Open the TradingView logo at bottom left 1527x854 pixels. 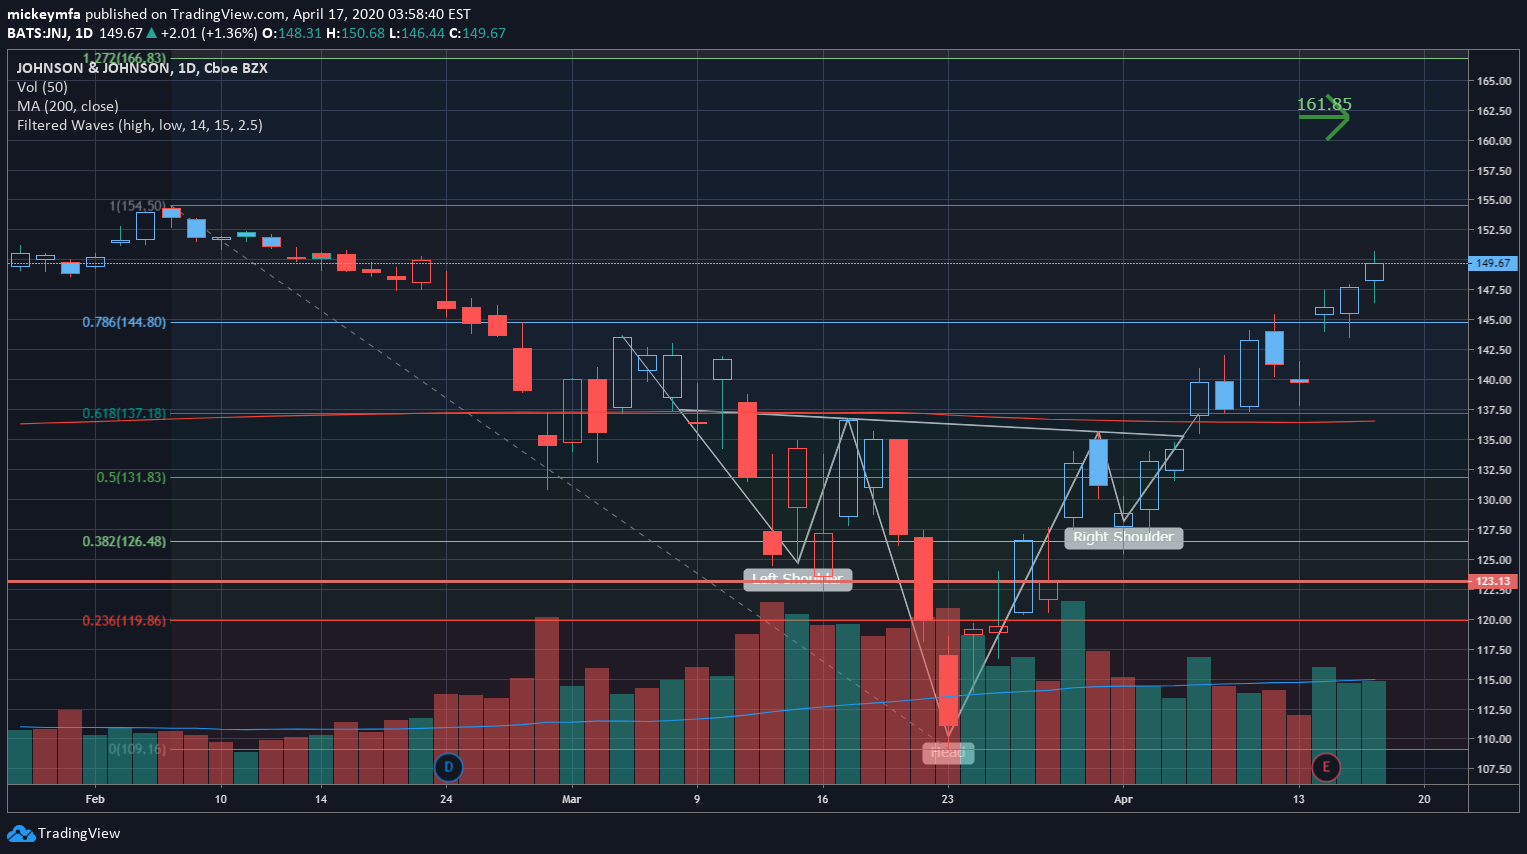pyautogui.click(x=64, y=833)
